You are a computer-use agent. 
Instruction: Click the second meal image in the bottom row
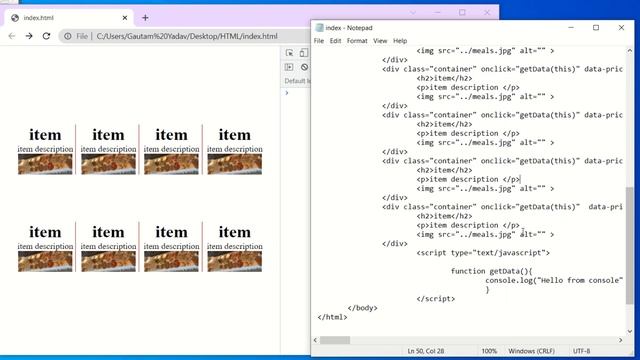[109, 261]
